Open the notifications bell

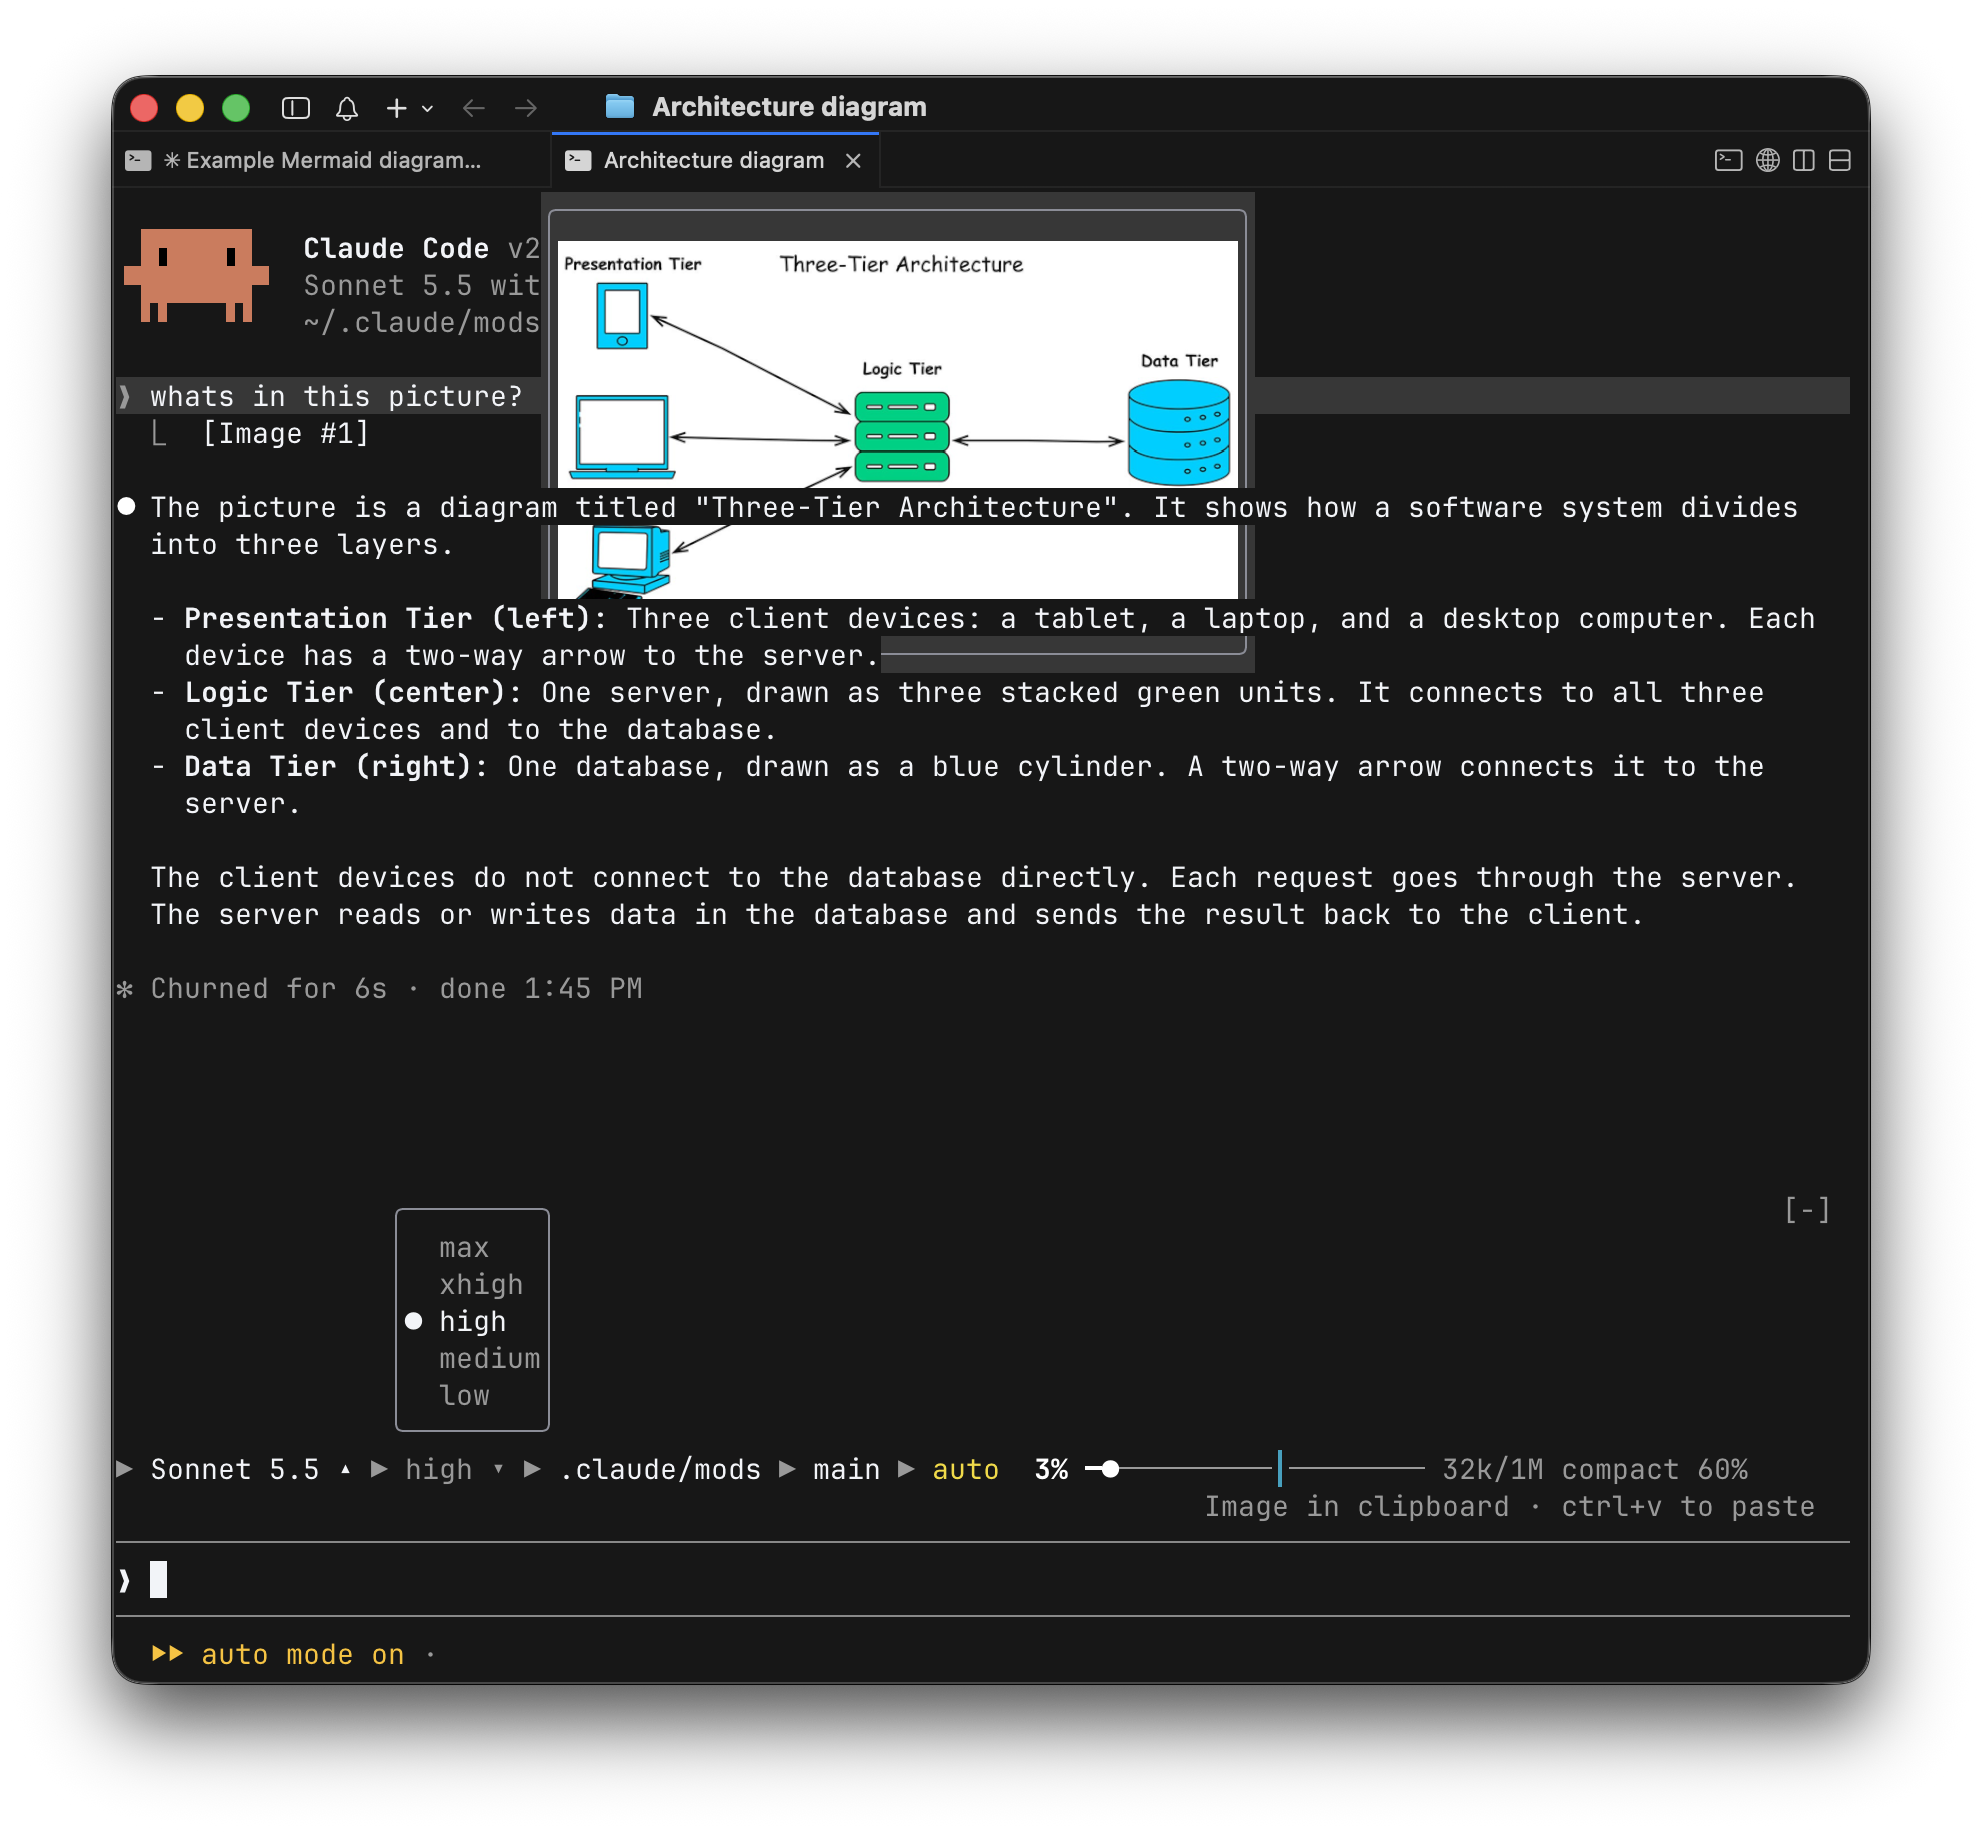347,108
